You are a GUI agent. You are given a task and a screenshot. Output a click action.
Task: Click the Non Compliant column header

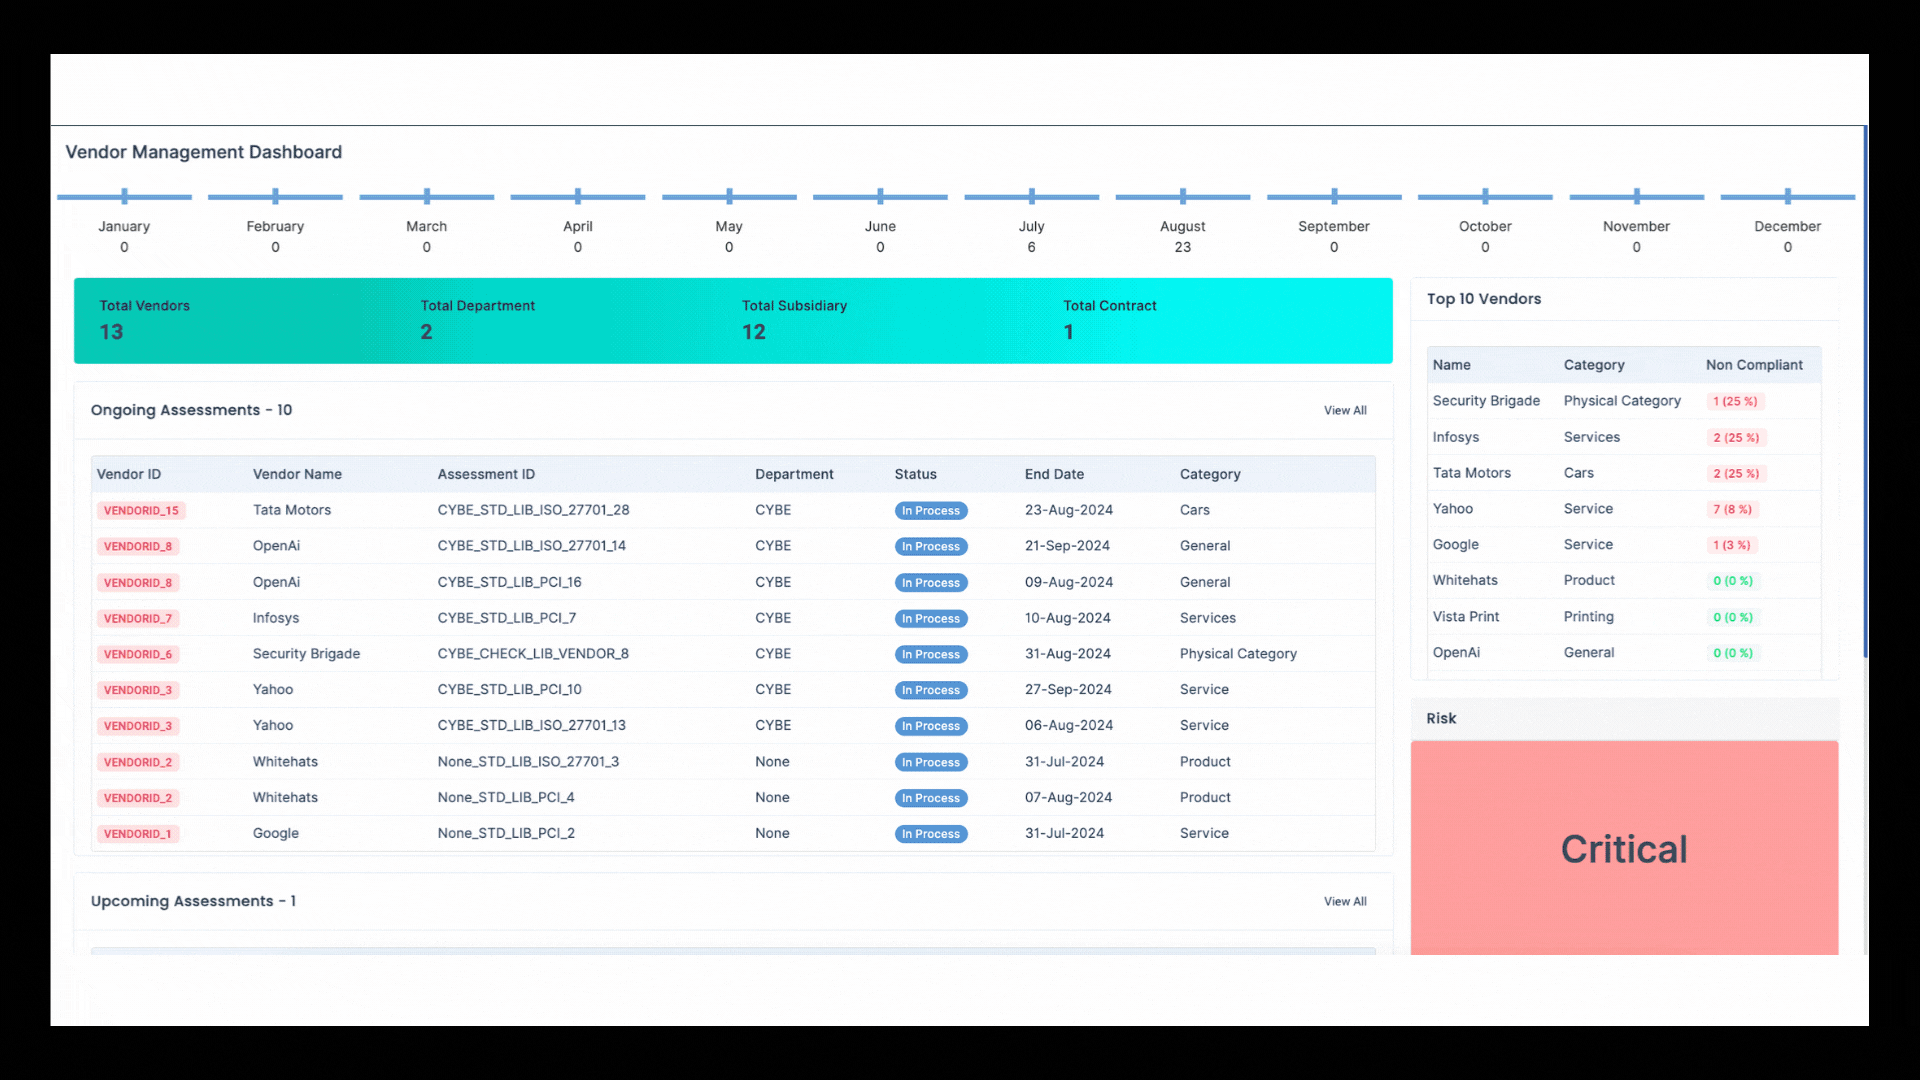coord(1753,366)
